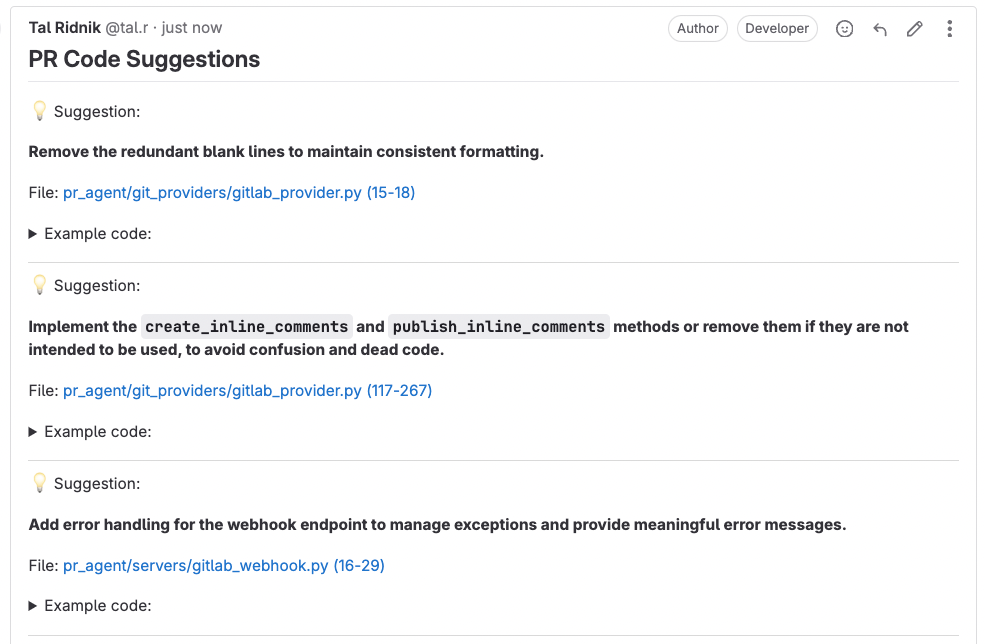Screen dimensions: 985x644
Task: Click the Developer role badge
Action: pyautogui.click(x=777, y=29)
